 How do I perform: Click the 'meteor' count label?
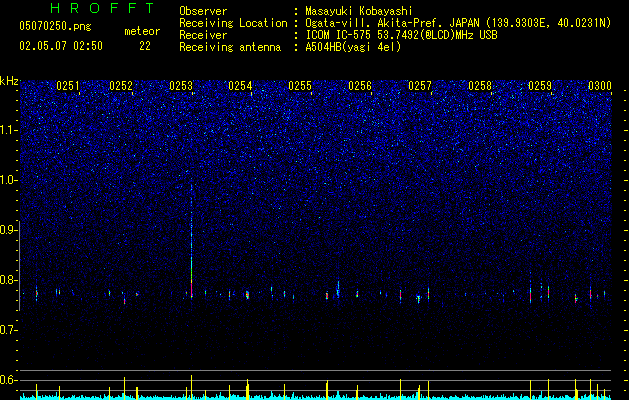pos(142,31)
